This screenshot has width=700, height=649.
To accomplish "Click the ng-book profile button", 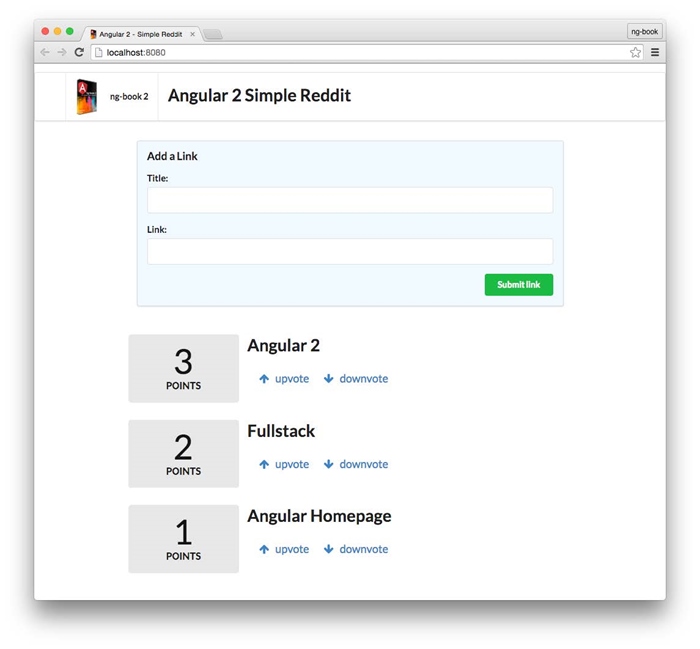I will 644,32.
